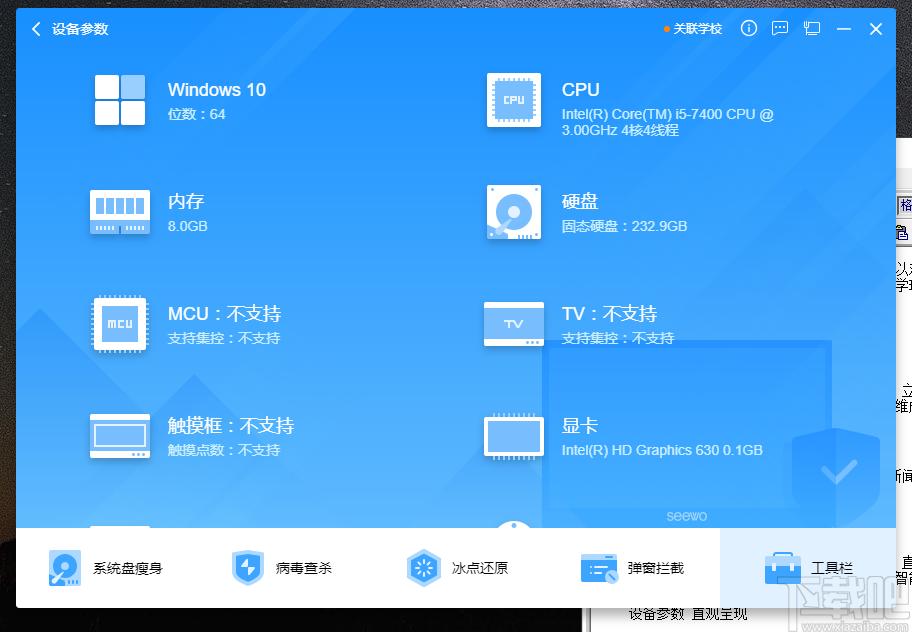912x632 pixels.
Task: Open the info icon in title bar
Action: [749, 28]
